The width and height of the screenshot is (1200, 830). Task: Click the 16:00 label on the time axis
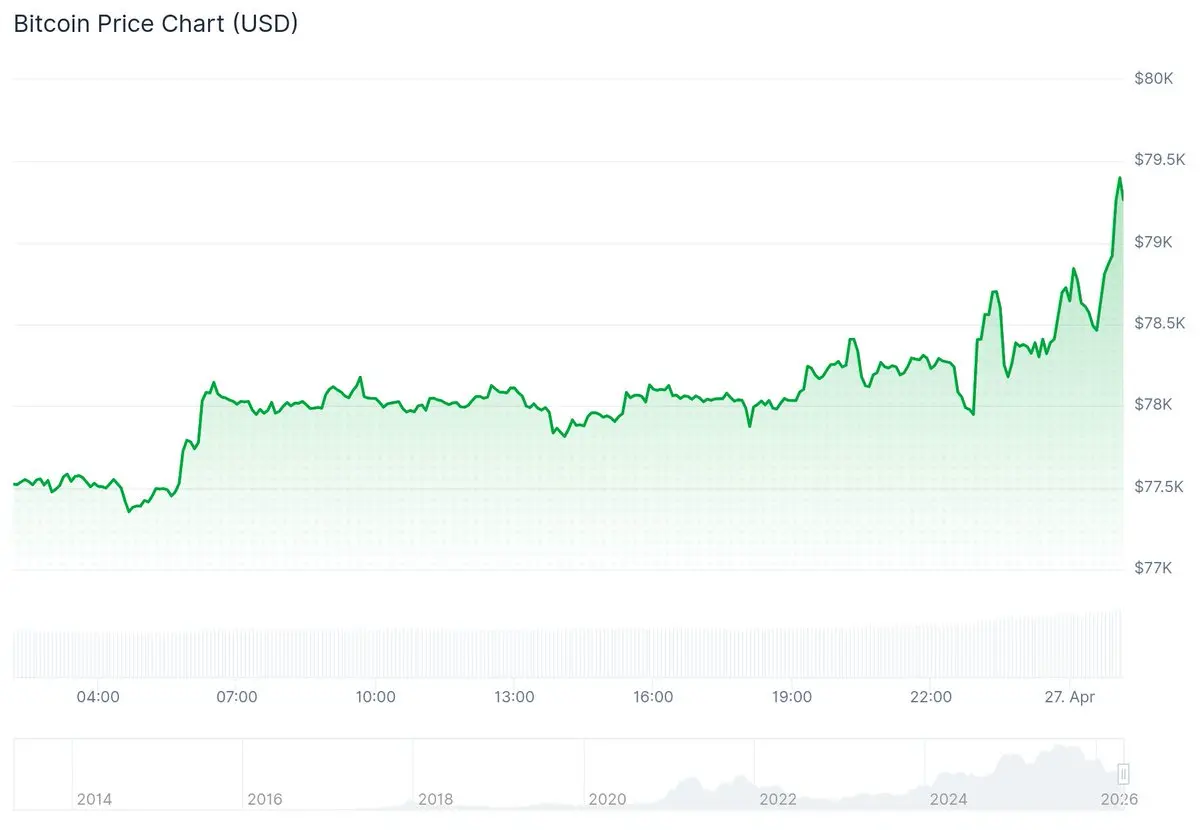(x=653, y=697)
